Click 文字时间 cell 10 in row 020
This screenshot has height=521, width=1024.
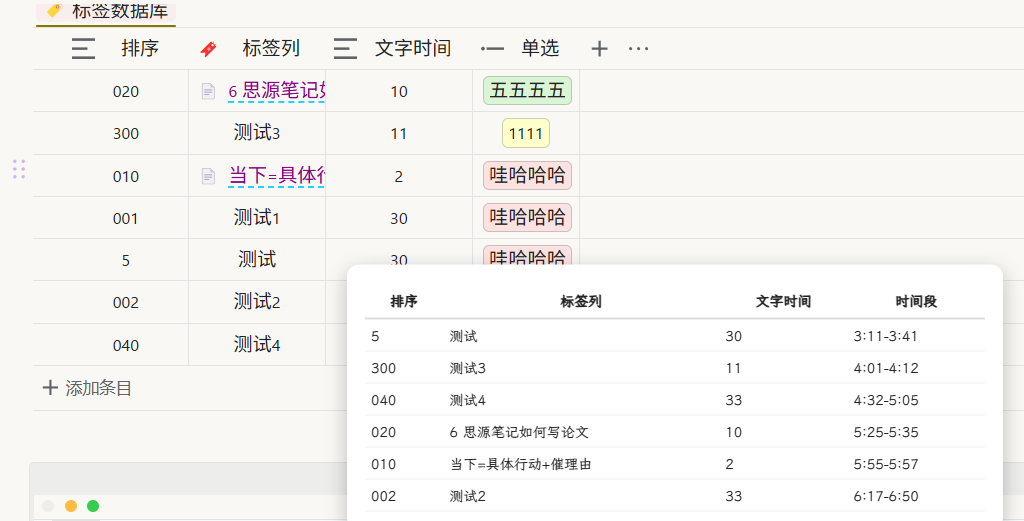click(x=399, y=91)
